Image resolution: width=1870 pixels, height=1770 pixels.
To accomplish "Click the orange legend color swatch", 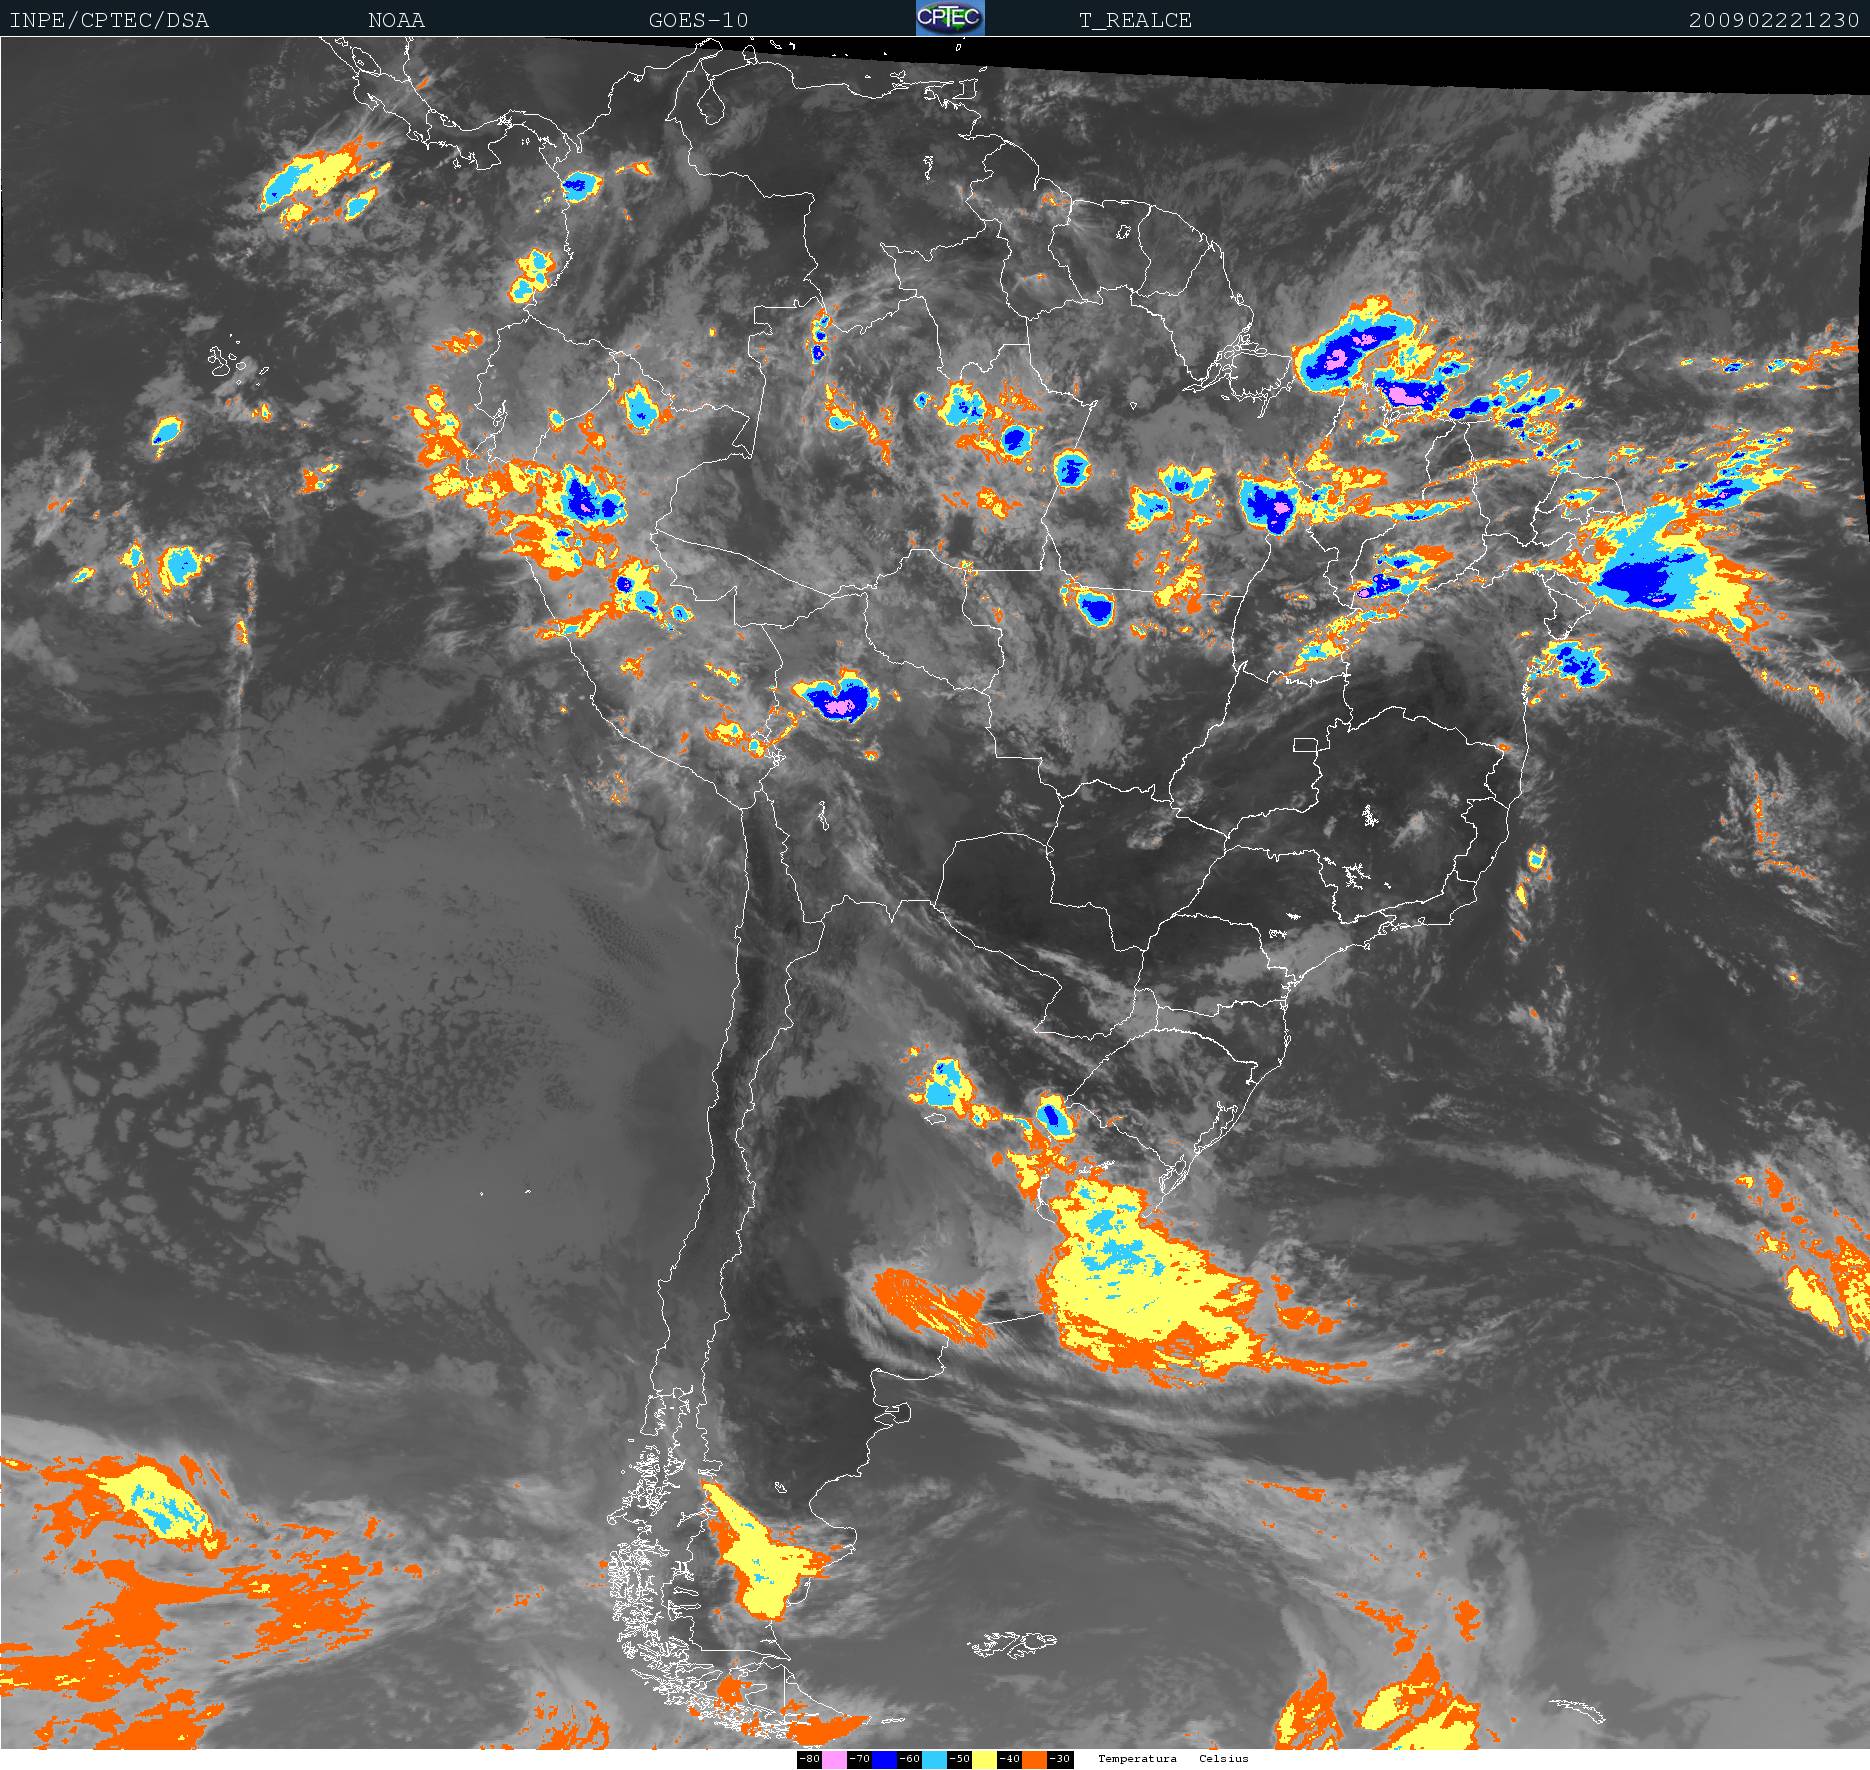I will point(1034,1759).
